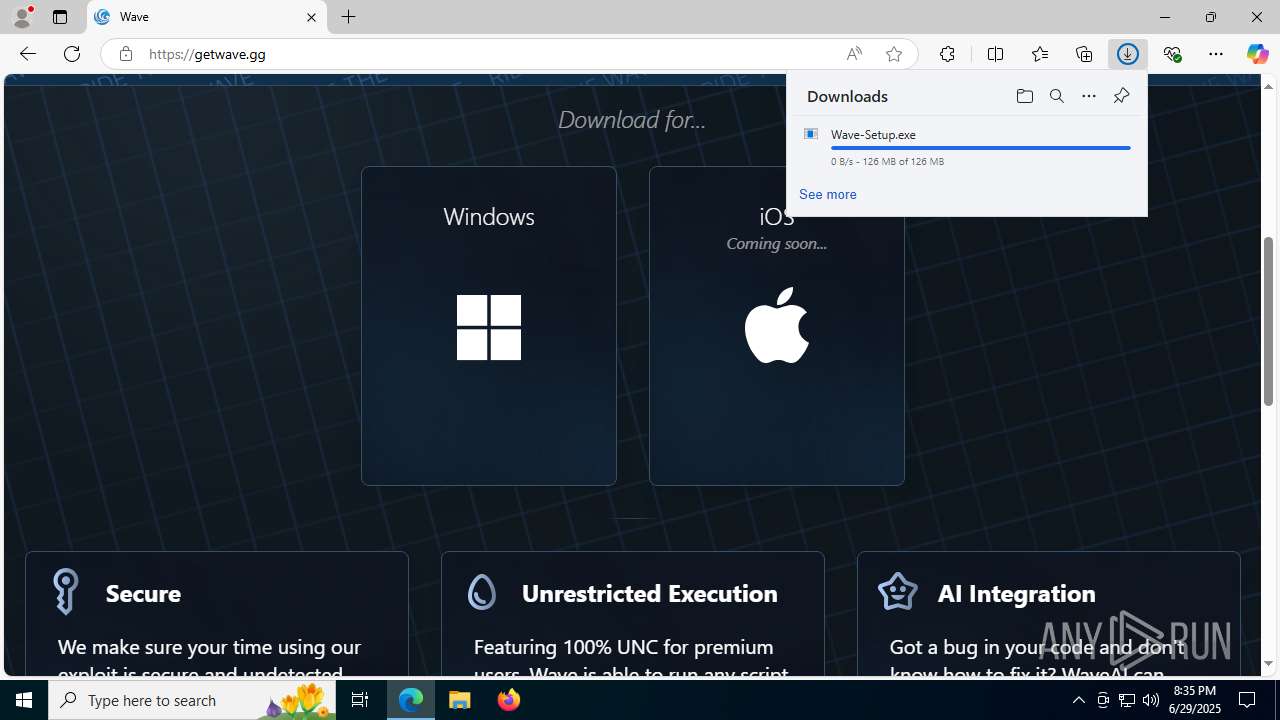This screenshot has width=1280, height=720.
Task: Open the Windows Start menu
Action: (x=24, y=700)
